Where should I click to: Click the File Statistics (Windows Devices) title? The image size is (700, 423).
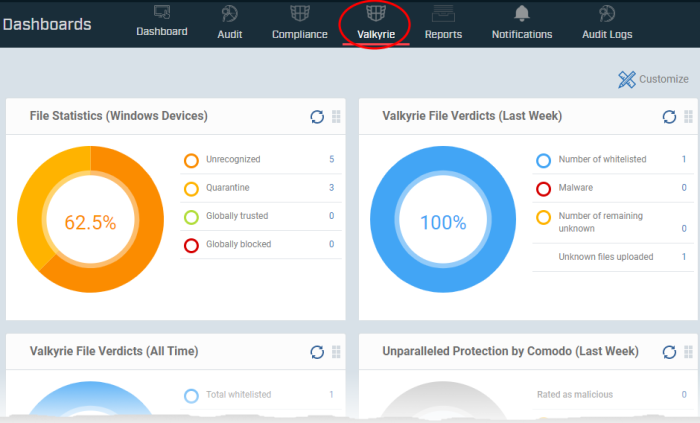point(119,116)
